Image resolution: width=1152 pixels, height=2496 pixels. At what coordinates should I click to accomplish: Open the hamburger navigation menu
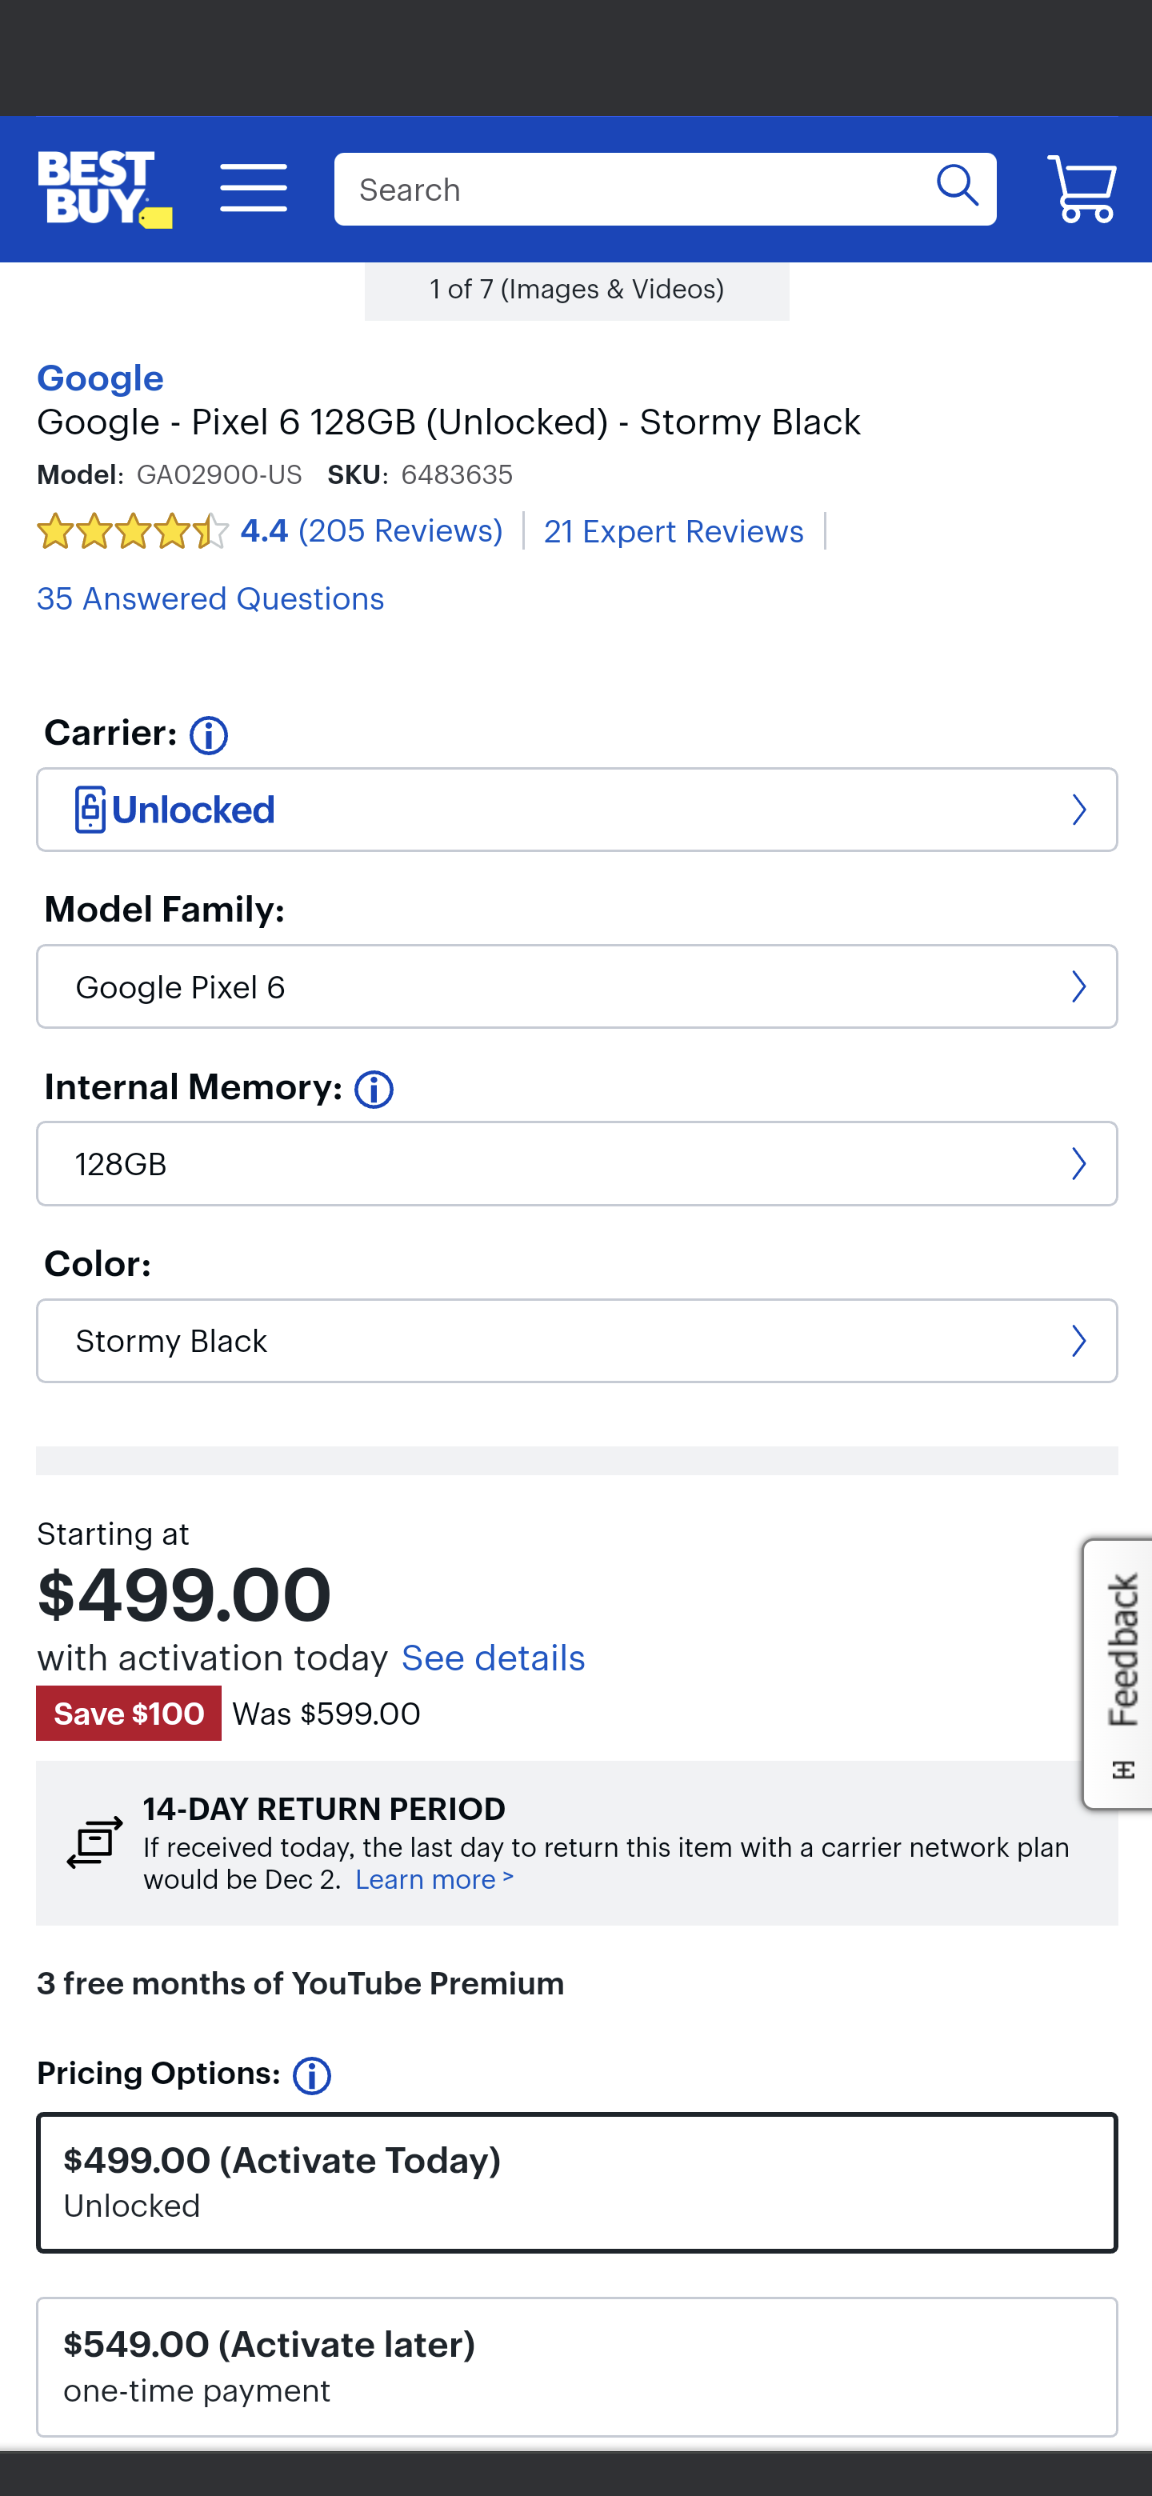(x=253, y=189)
